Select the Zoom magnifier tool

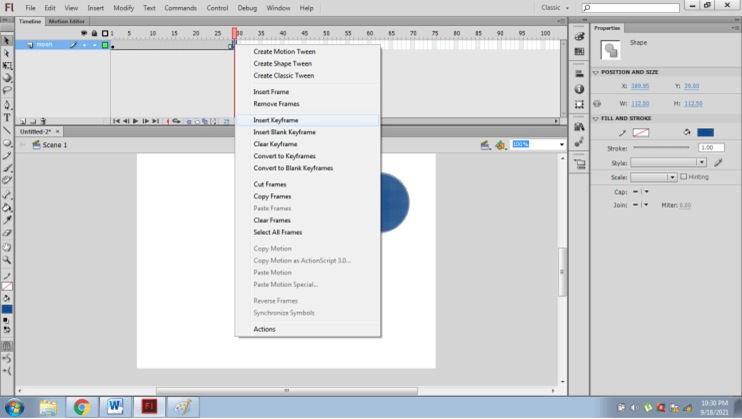[7, 259]
